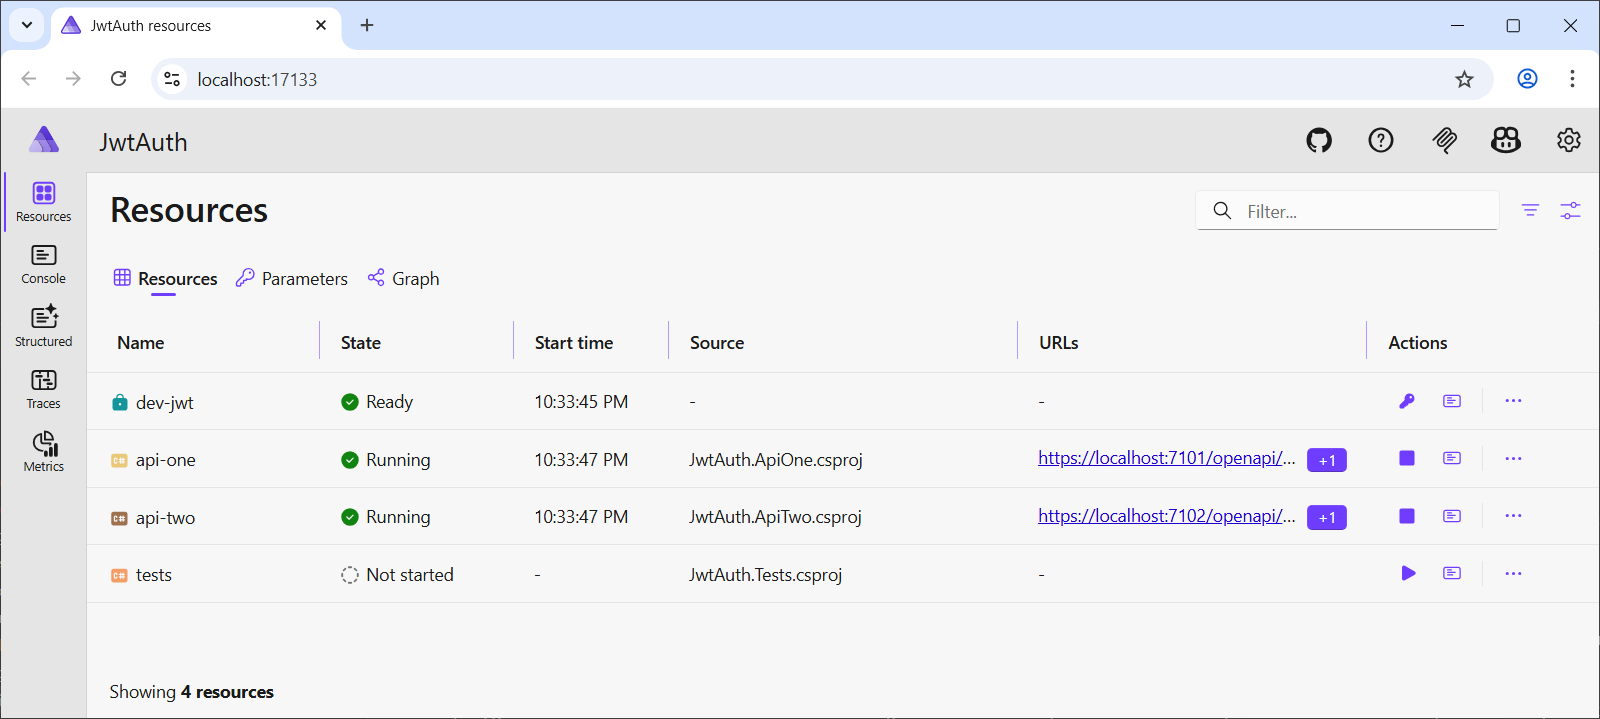The height and width of the screenshot is (719, 1600).
Task: Click the Aspire logo in header
Action: tap(44, 140)
